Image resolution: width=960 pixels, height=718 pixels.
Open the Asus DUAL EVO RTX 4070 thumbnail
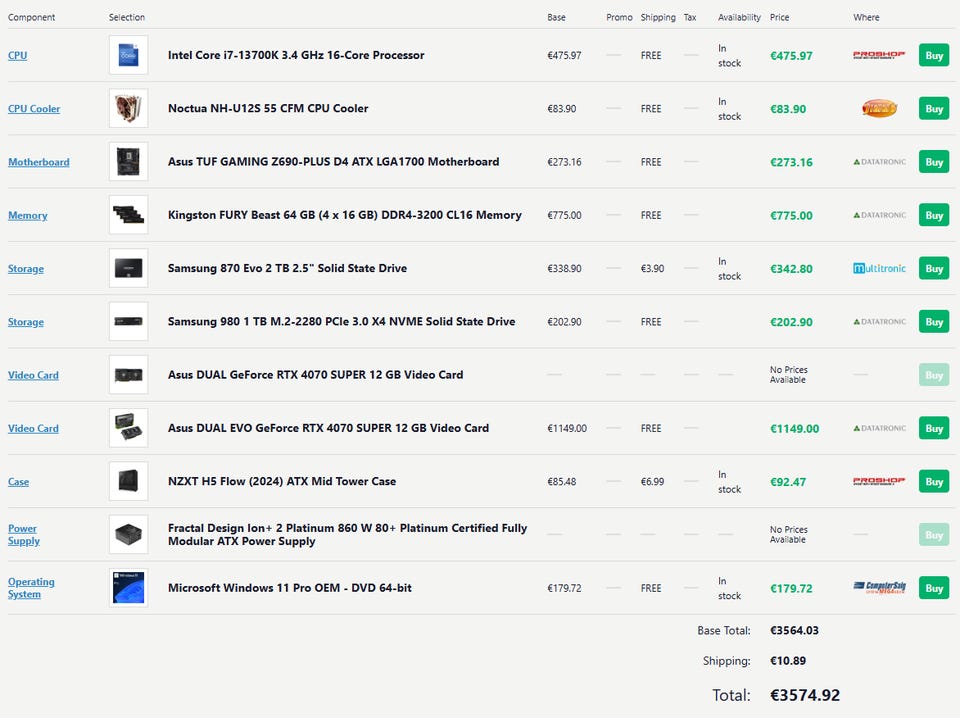(x=129, y=428)
